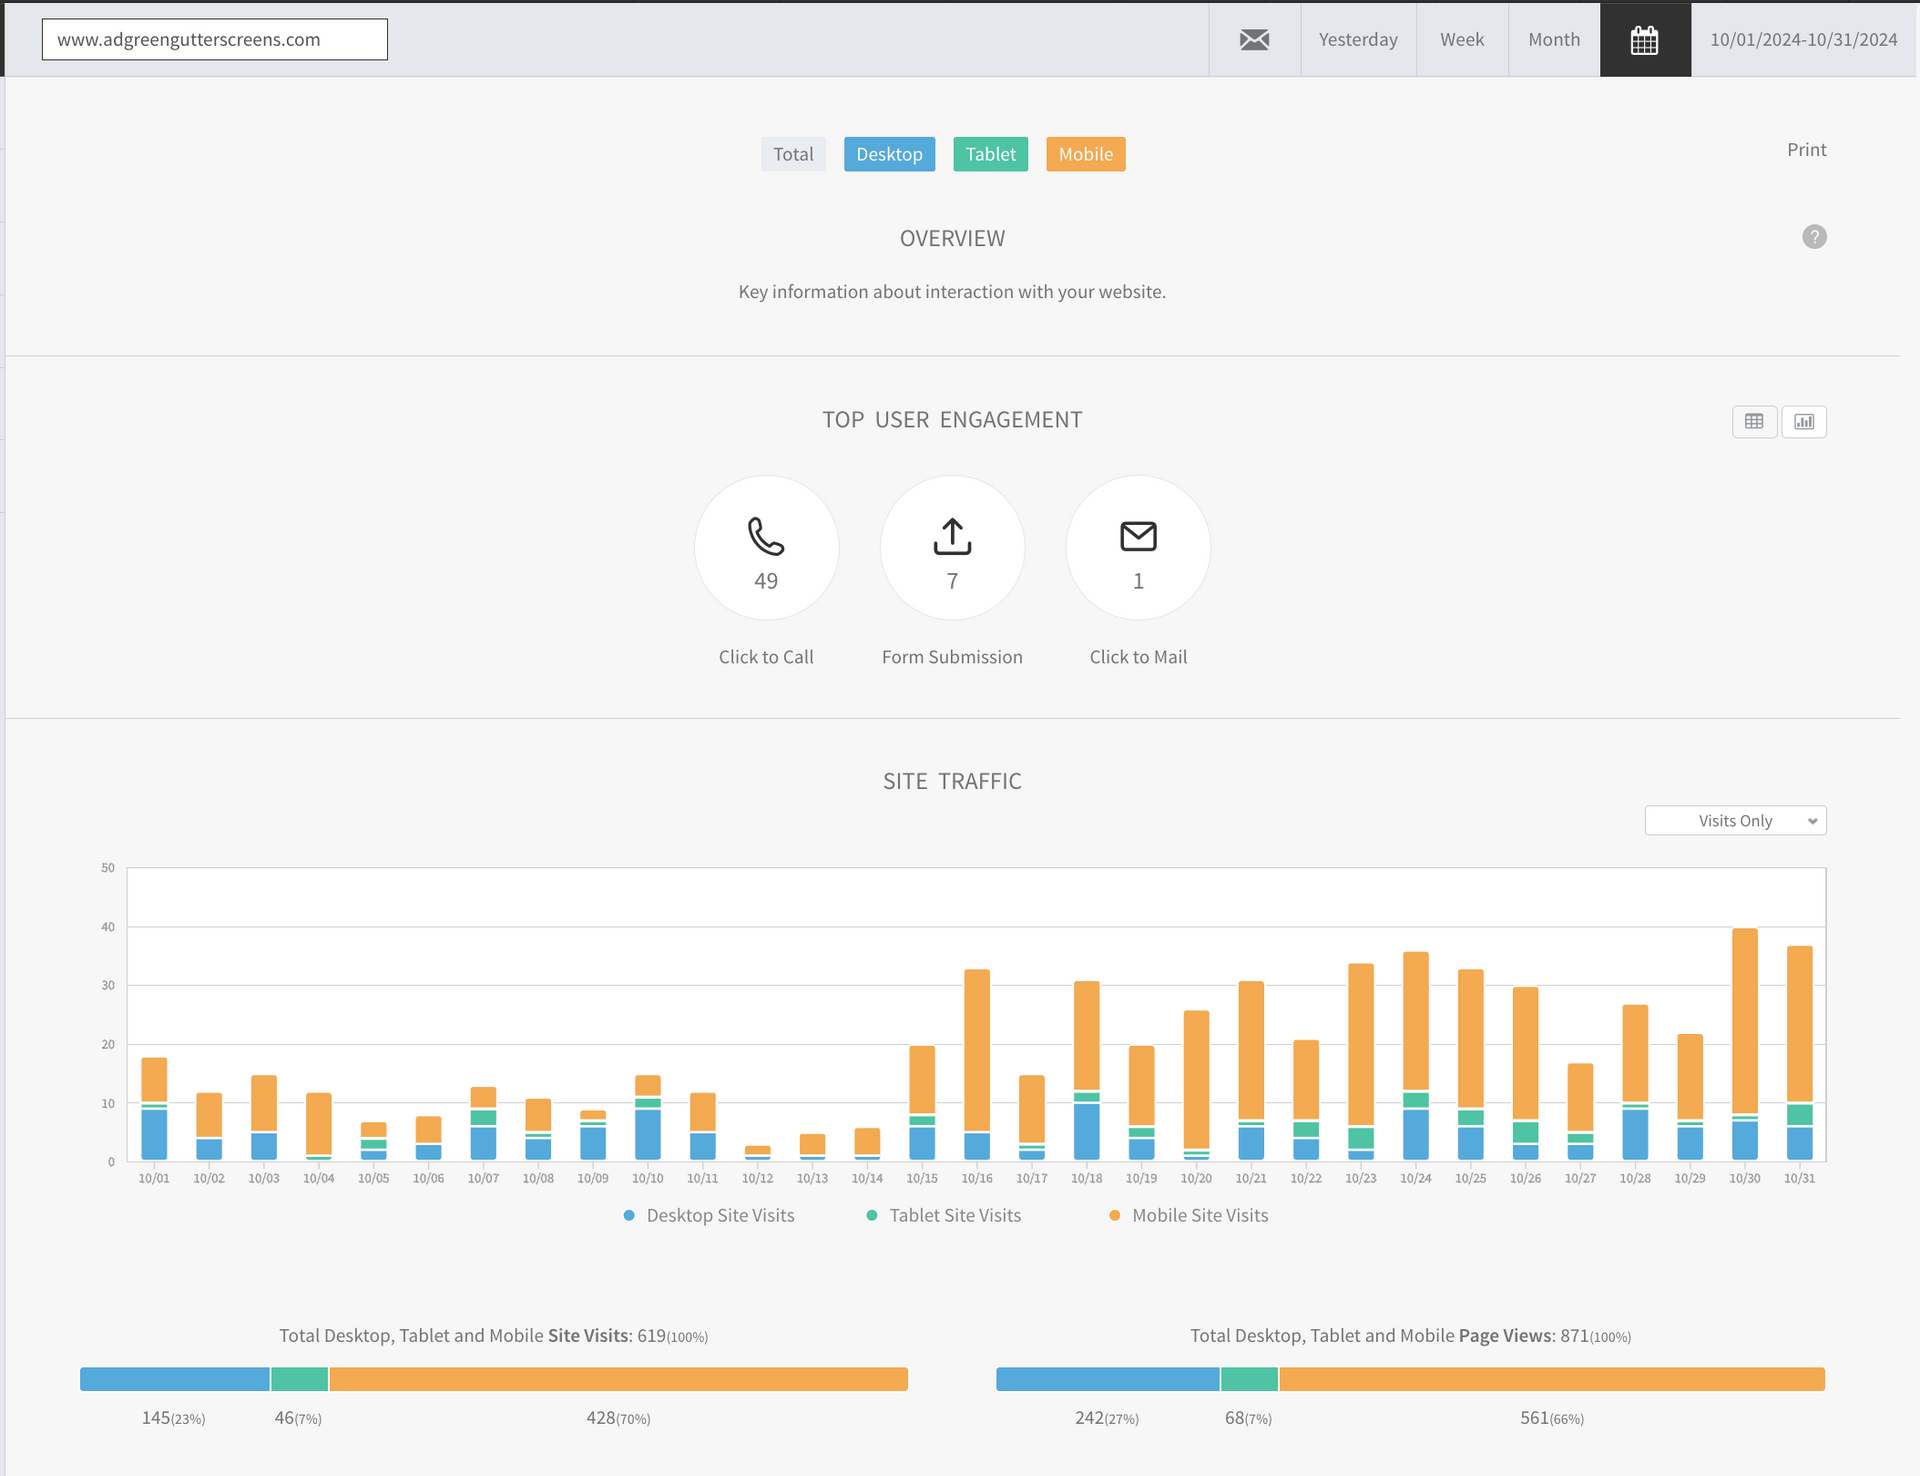Toggle the Mobile device filter button
The height and width of the screenshot is (1476, 1920).
click(x=1085, y=153)
